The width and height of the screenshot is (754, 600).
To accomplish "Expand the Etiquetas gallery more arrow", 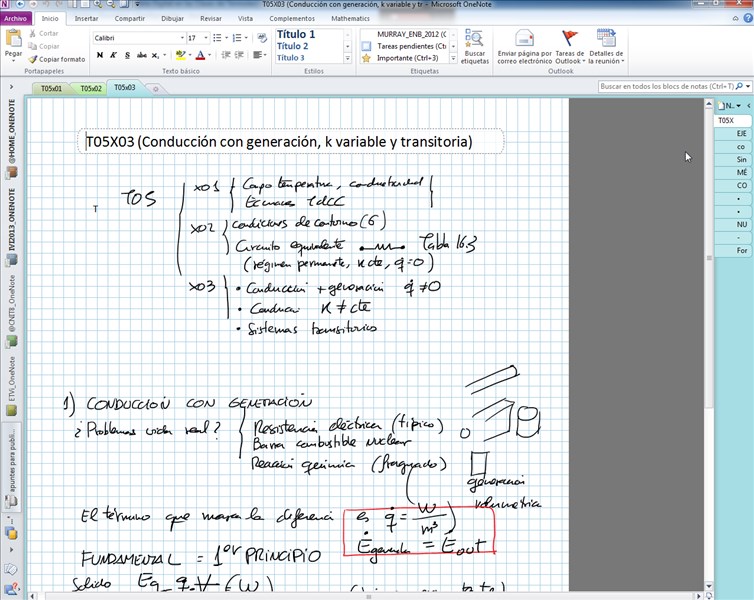I will [x=453, y=58].
